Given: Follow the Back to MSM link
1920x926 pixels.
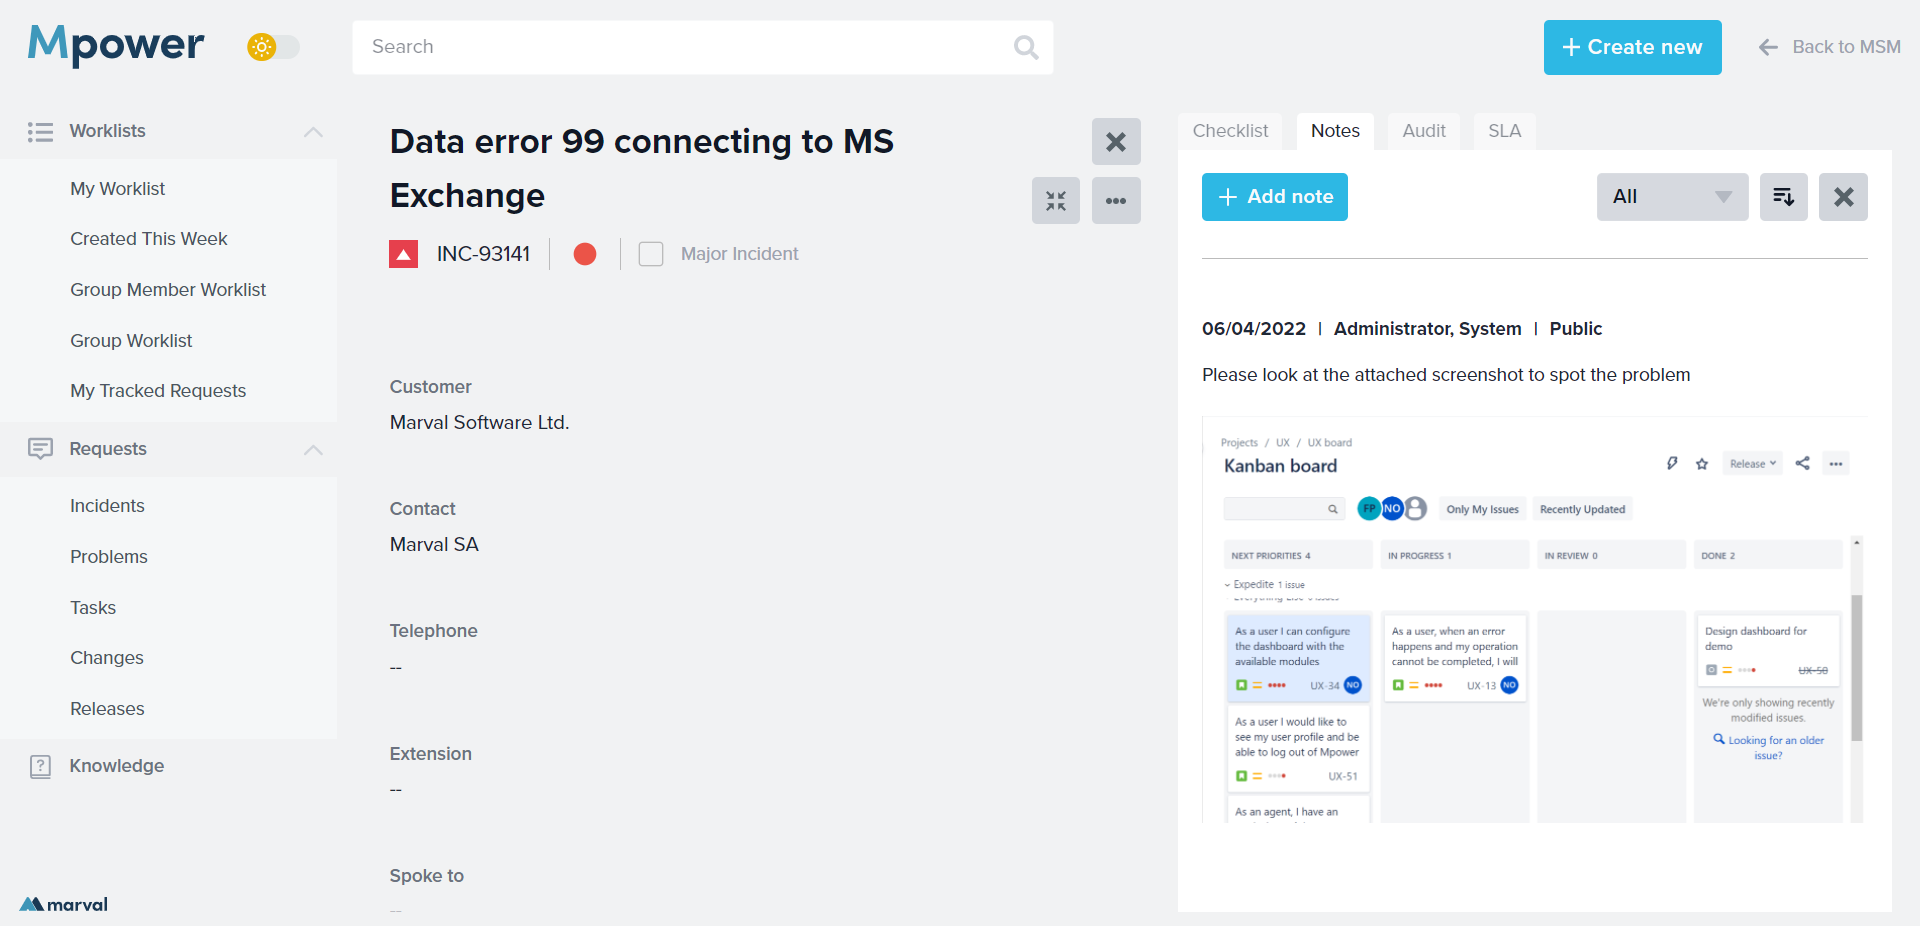Looking at the screenshot, I should point(1846,47).
